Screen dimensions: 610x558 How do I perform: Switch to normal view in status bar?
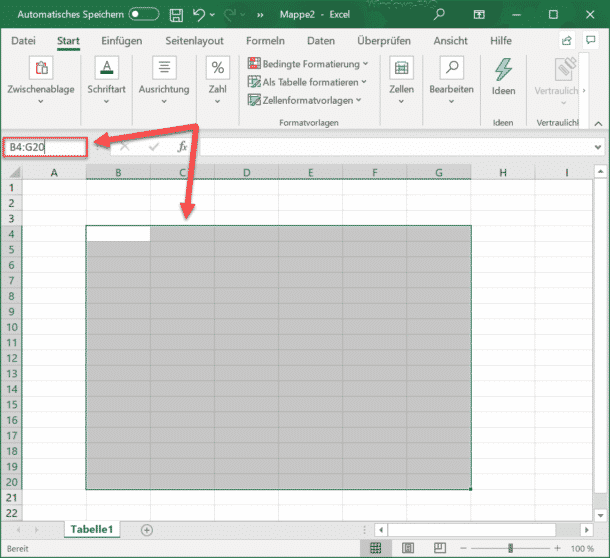click(375, 548)
